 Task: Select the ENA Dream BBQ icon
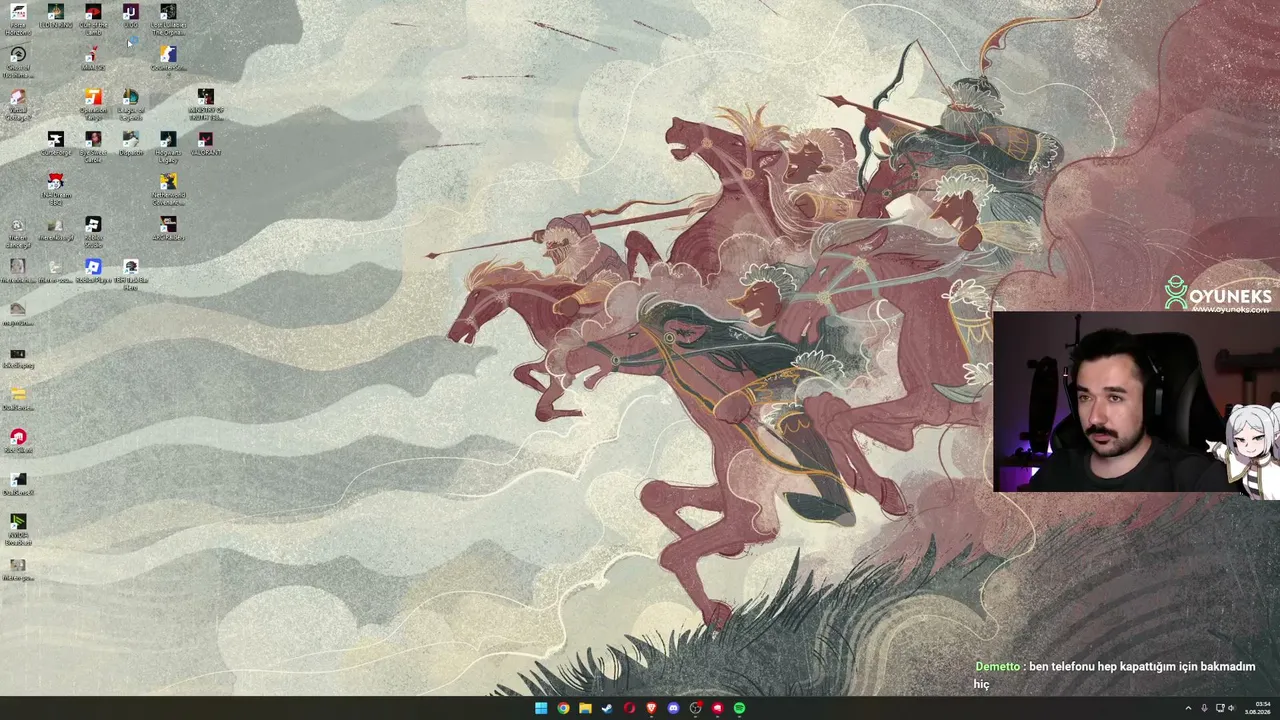(55, 190)
